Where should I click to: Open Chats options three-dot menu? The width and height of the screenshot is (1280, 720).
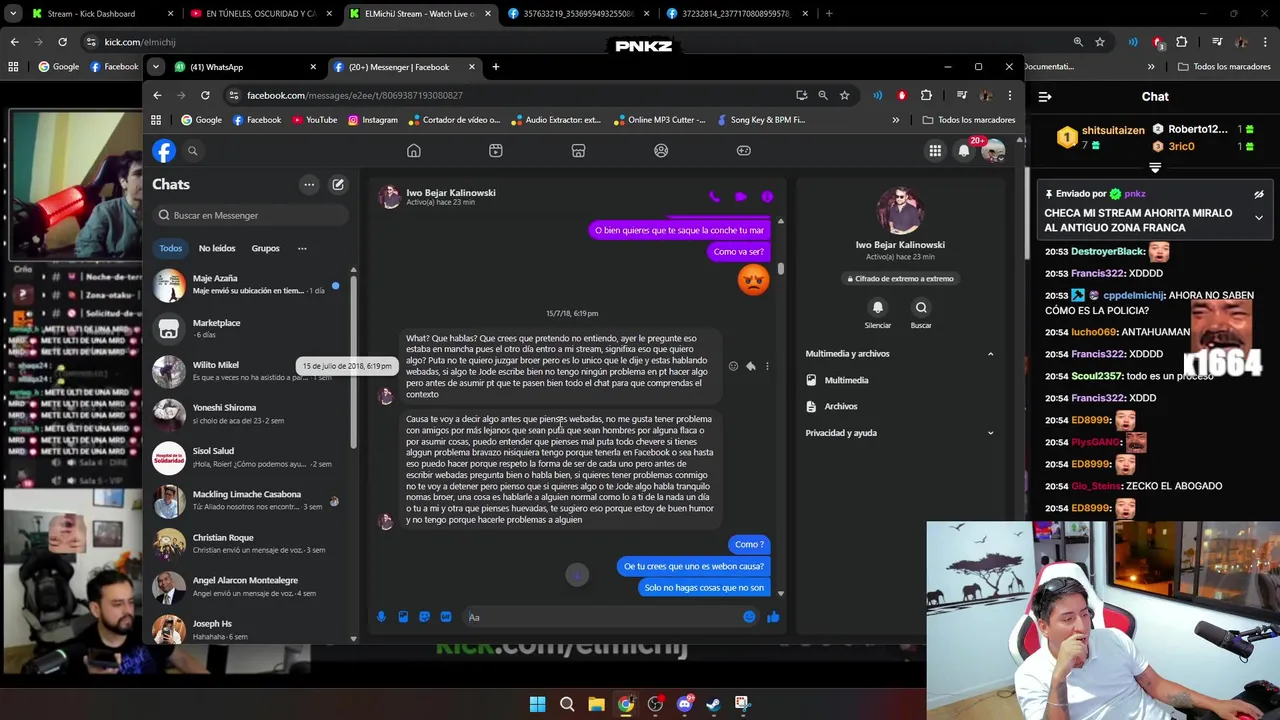click(x=309, y=184)
